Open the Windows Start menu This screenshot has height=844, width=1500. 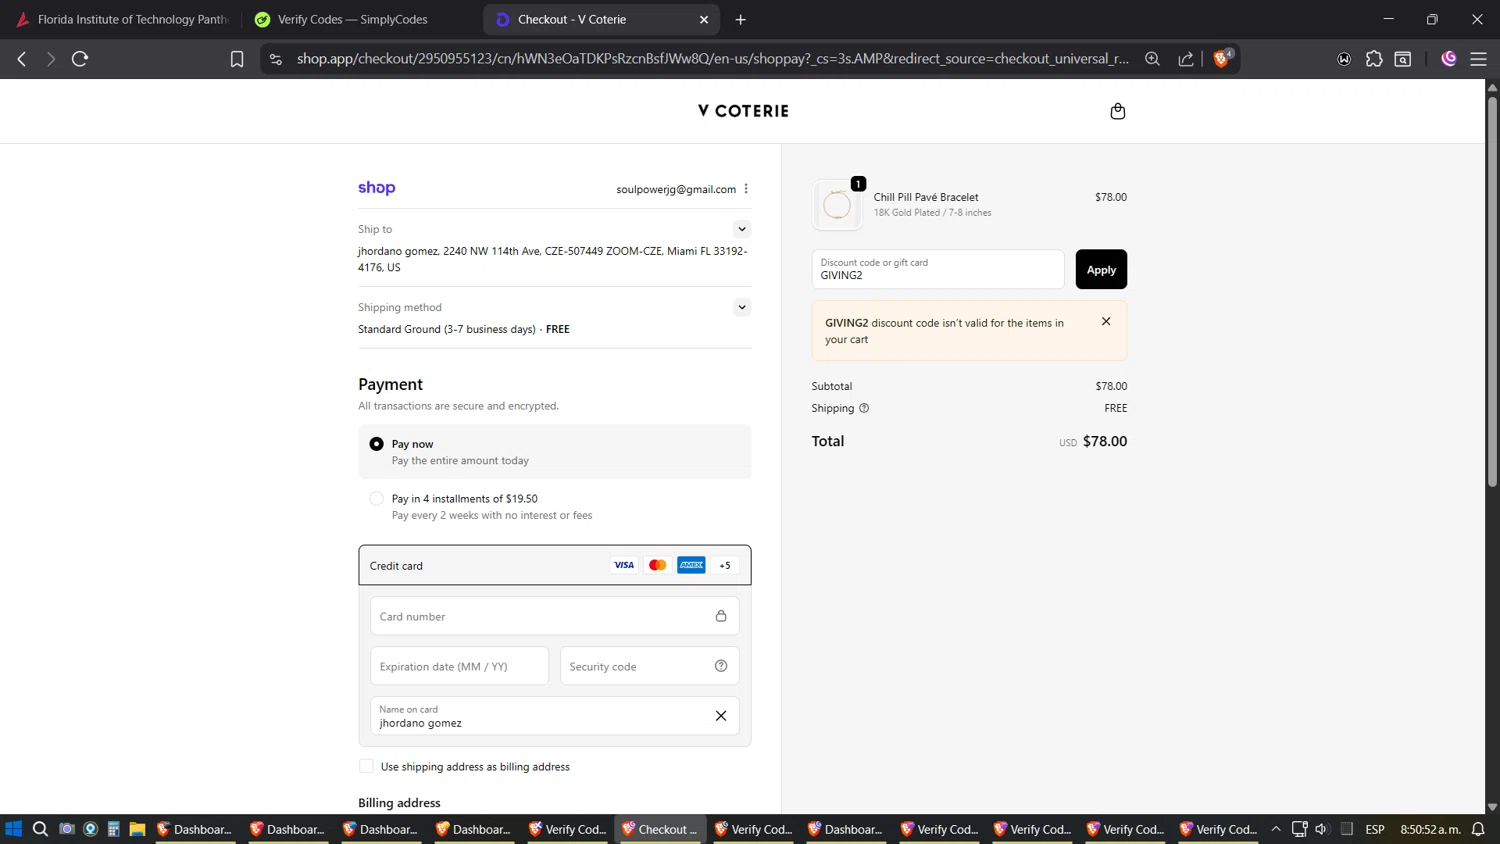click(14, 829)
